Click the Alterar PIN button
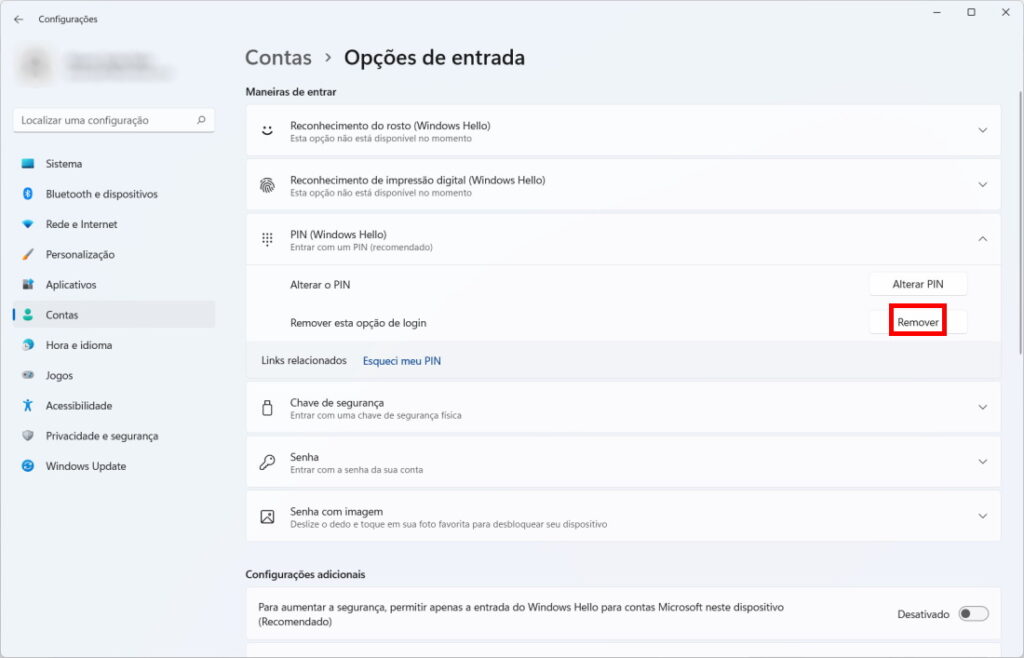 tap(918, 284)
